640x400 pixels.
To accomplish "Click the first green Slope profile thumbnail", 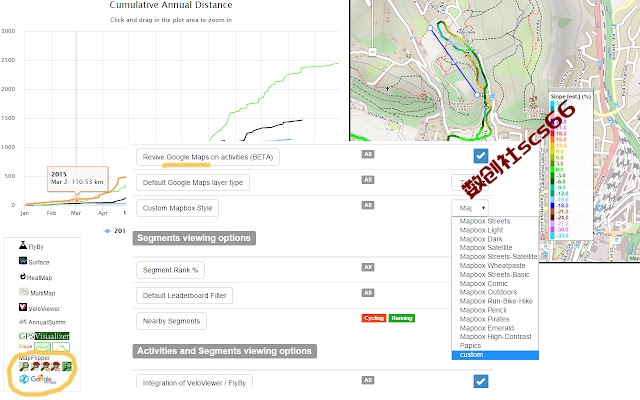I will point(42,347).
